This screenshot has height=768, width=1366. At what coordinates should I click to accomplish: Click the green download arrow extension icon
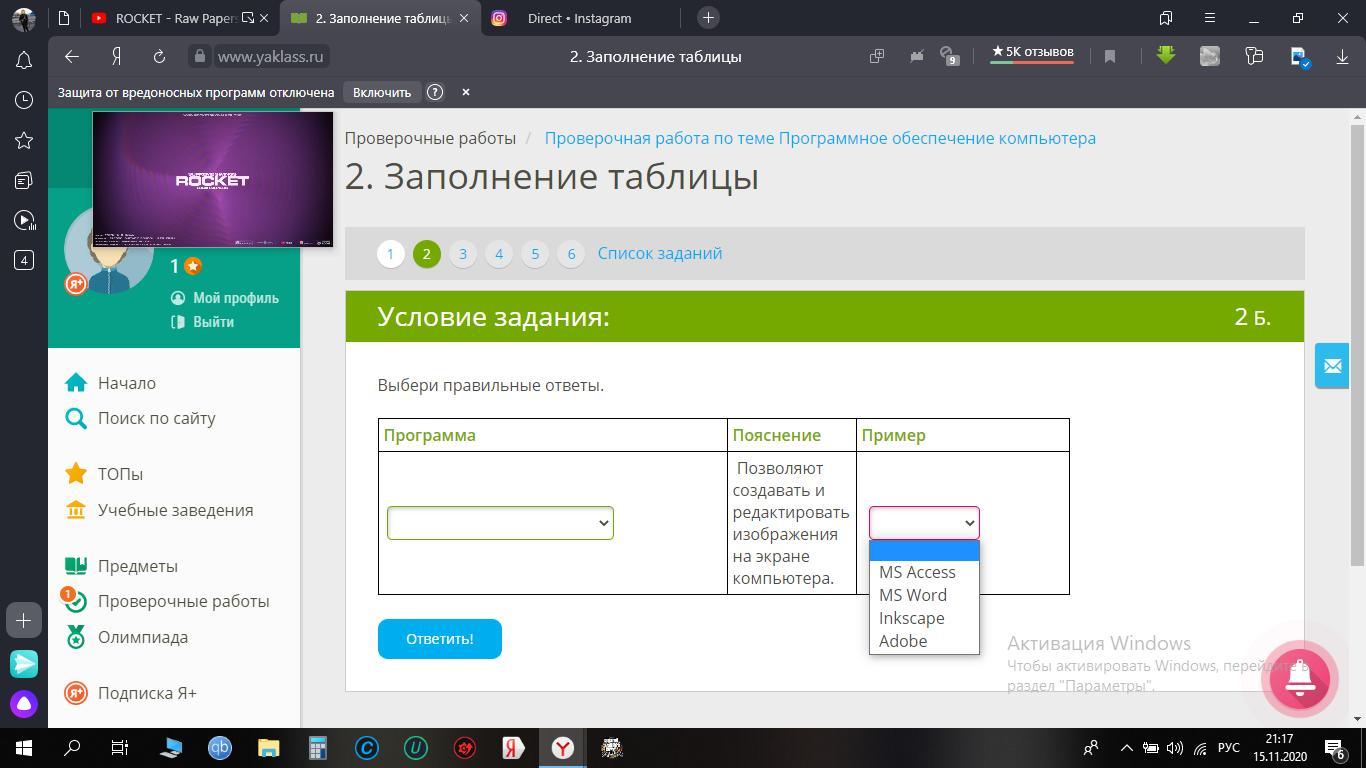tap(1166, 56)
